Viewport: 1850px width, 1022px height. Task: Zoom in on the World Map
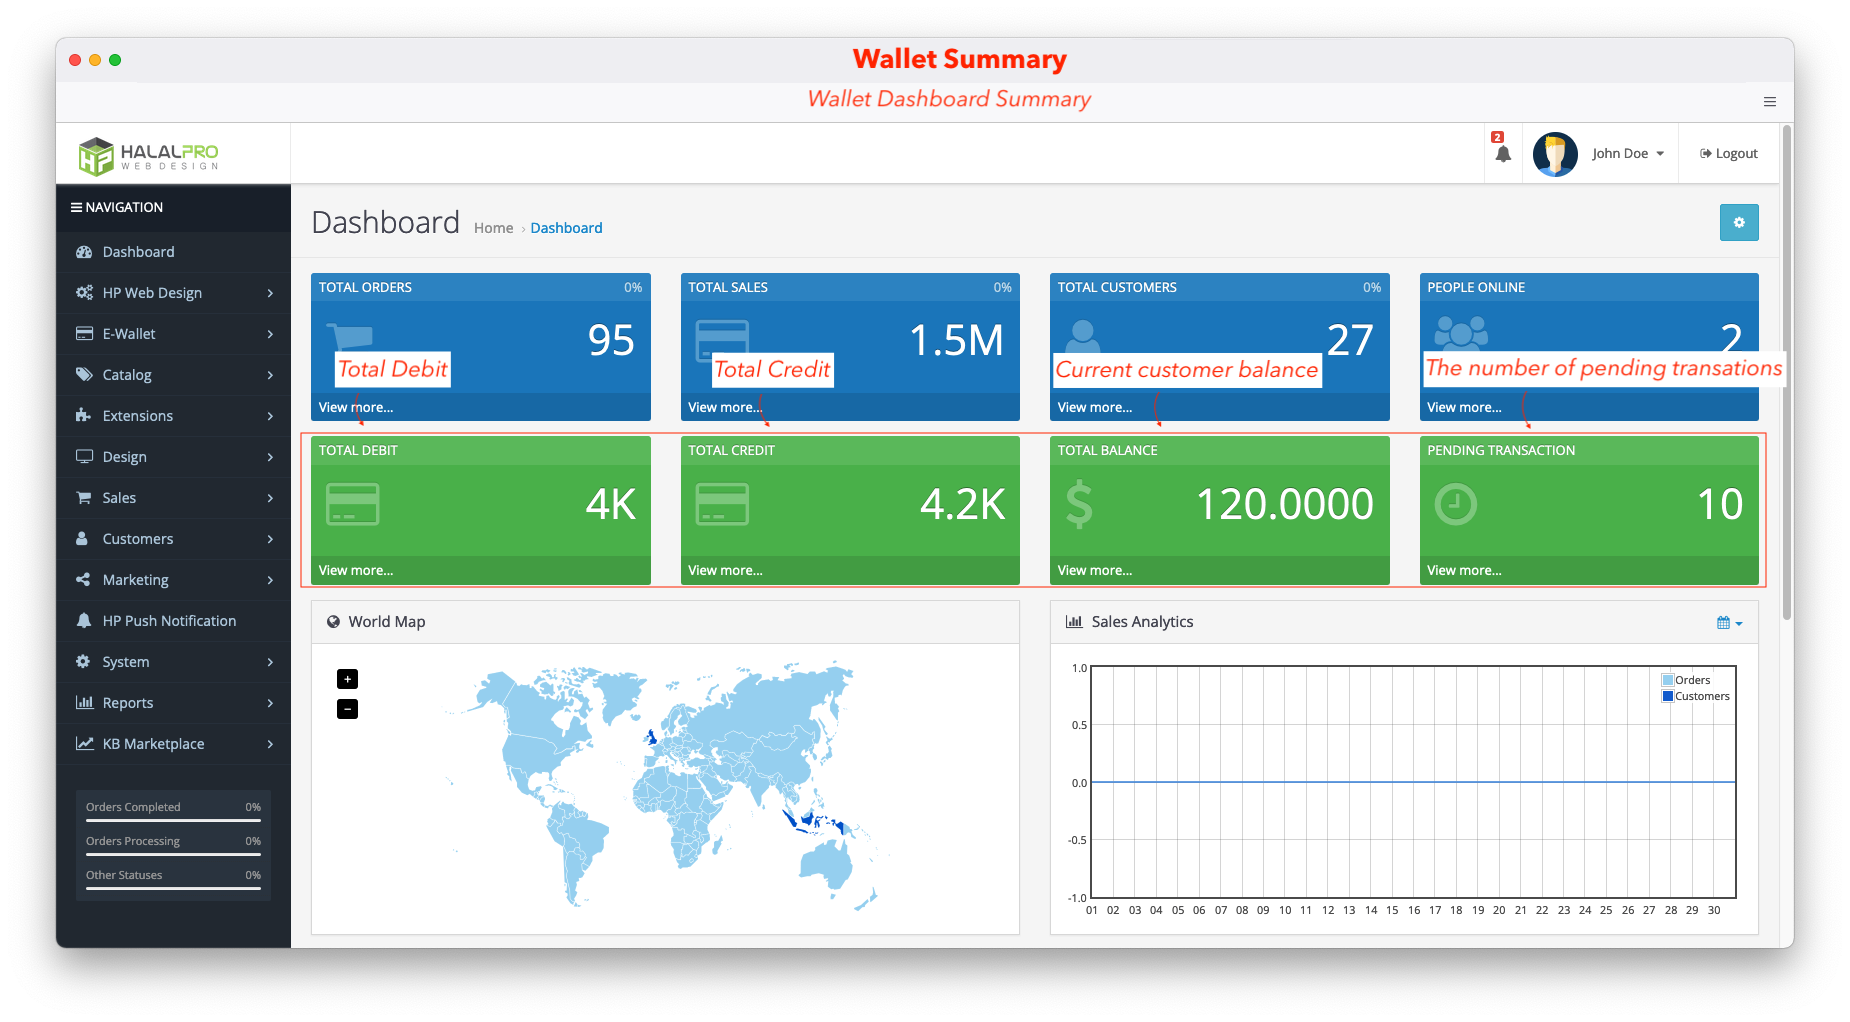(347, 679)
